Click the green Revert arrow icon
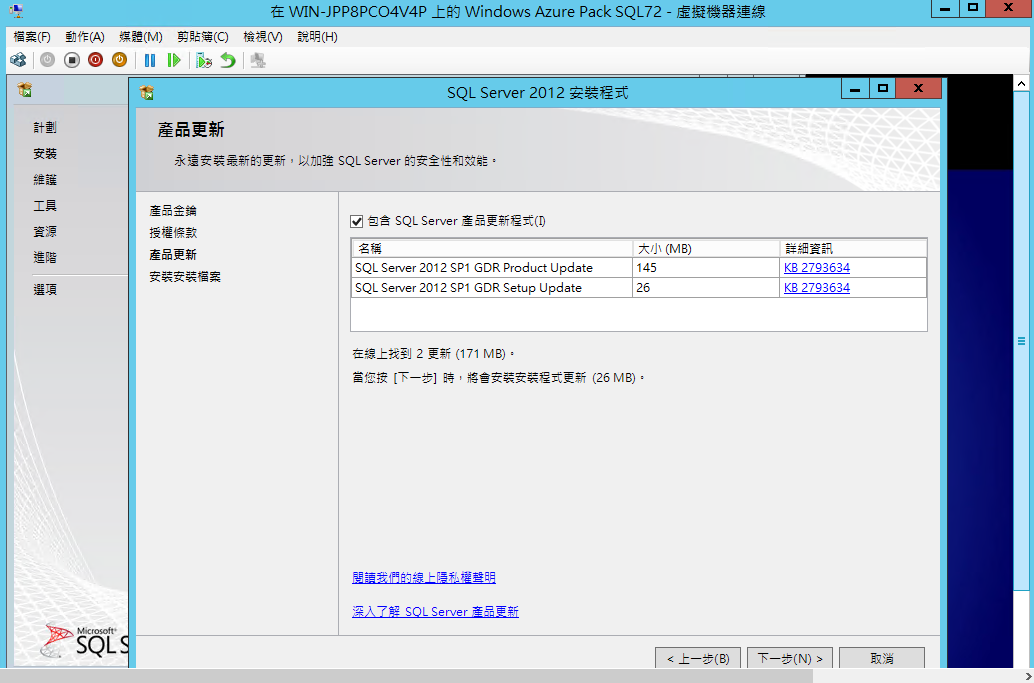Viewport: 1034px width, 683px height. pos(228,61)
